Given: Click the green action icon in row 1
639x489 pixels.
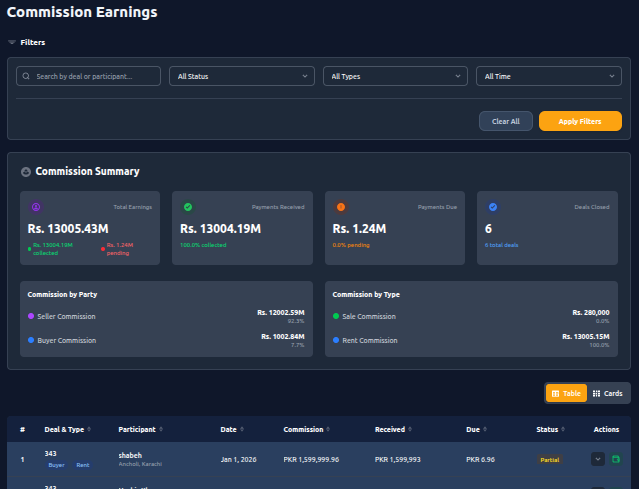Looking at the screenshot, I should pyautogui.click(x=616, y=459).
